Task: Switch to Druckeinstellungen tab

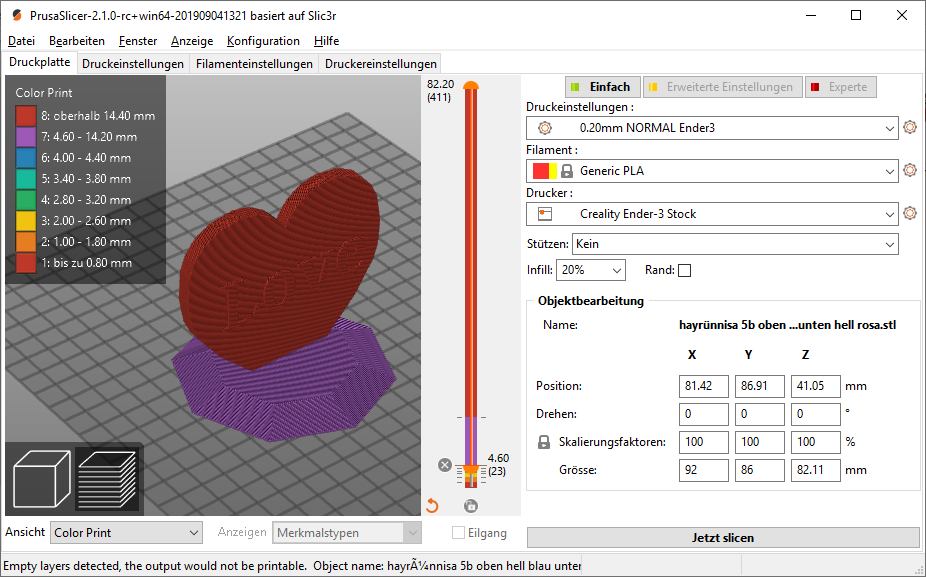Action: [x=133, y=64]
